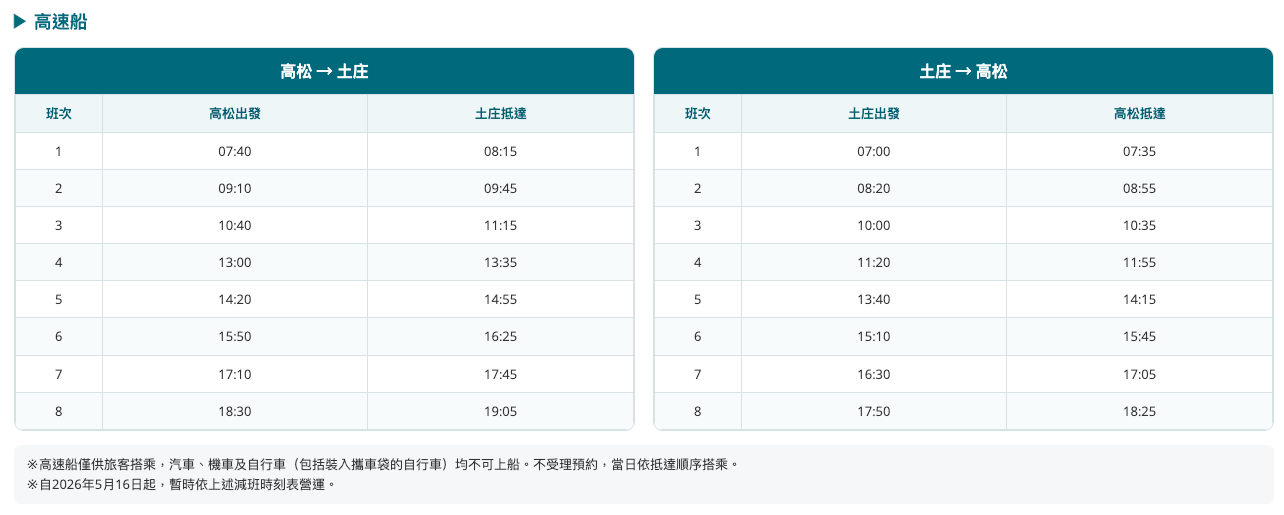
Task: Choose the 14:20 time cell
Action: point(235,299)
